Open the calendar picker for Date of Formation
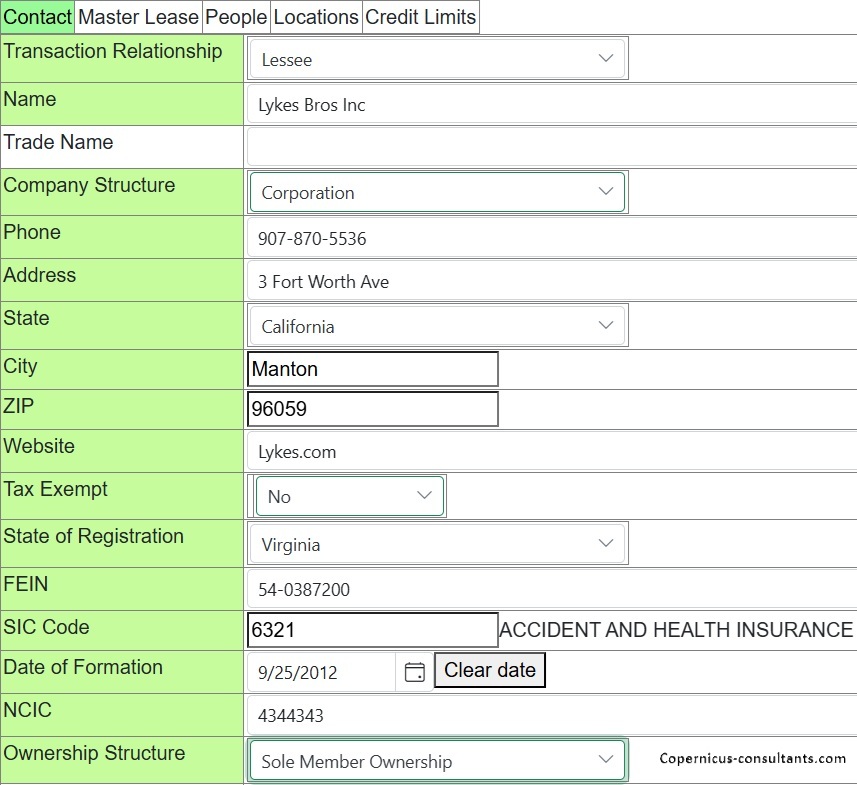The height and width of the screenshot is (785, 857). click(414, 672)
